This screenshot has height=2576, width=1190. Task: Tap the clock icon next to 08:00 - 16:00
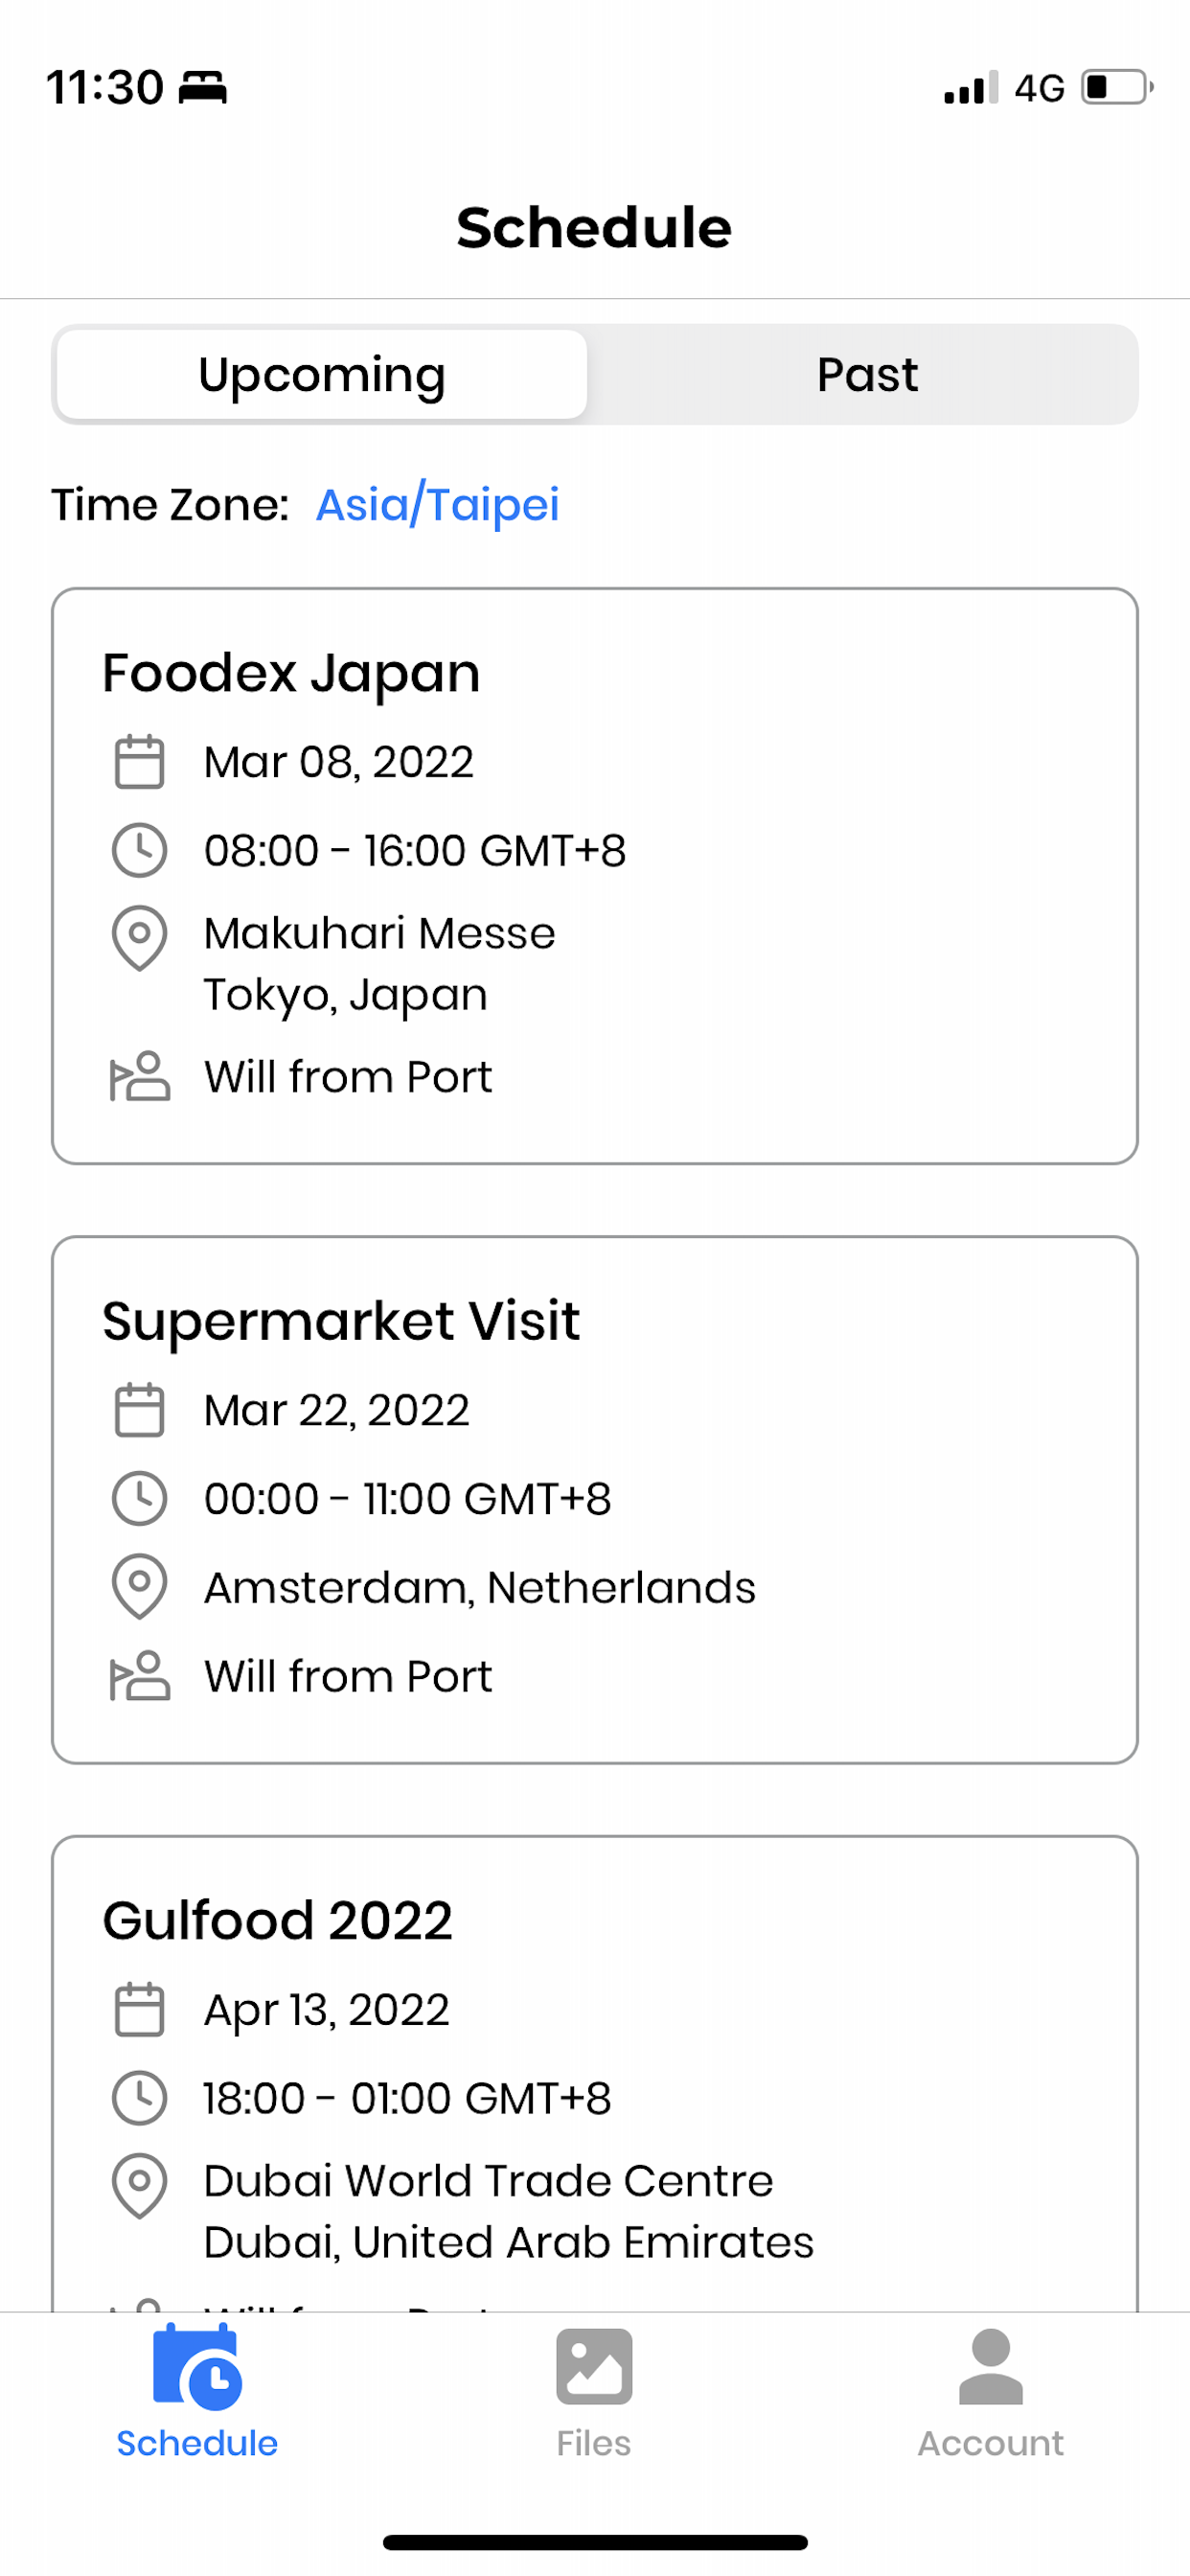tap(139, 850)
